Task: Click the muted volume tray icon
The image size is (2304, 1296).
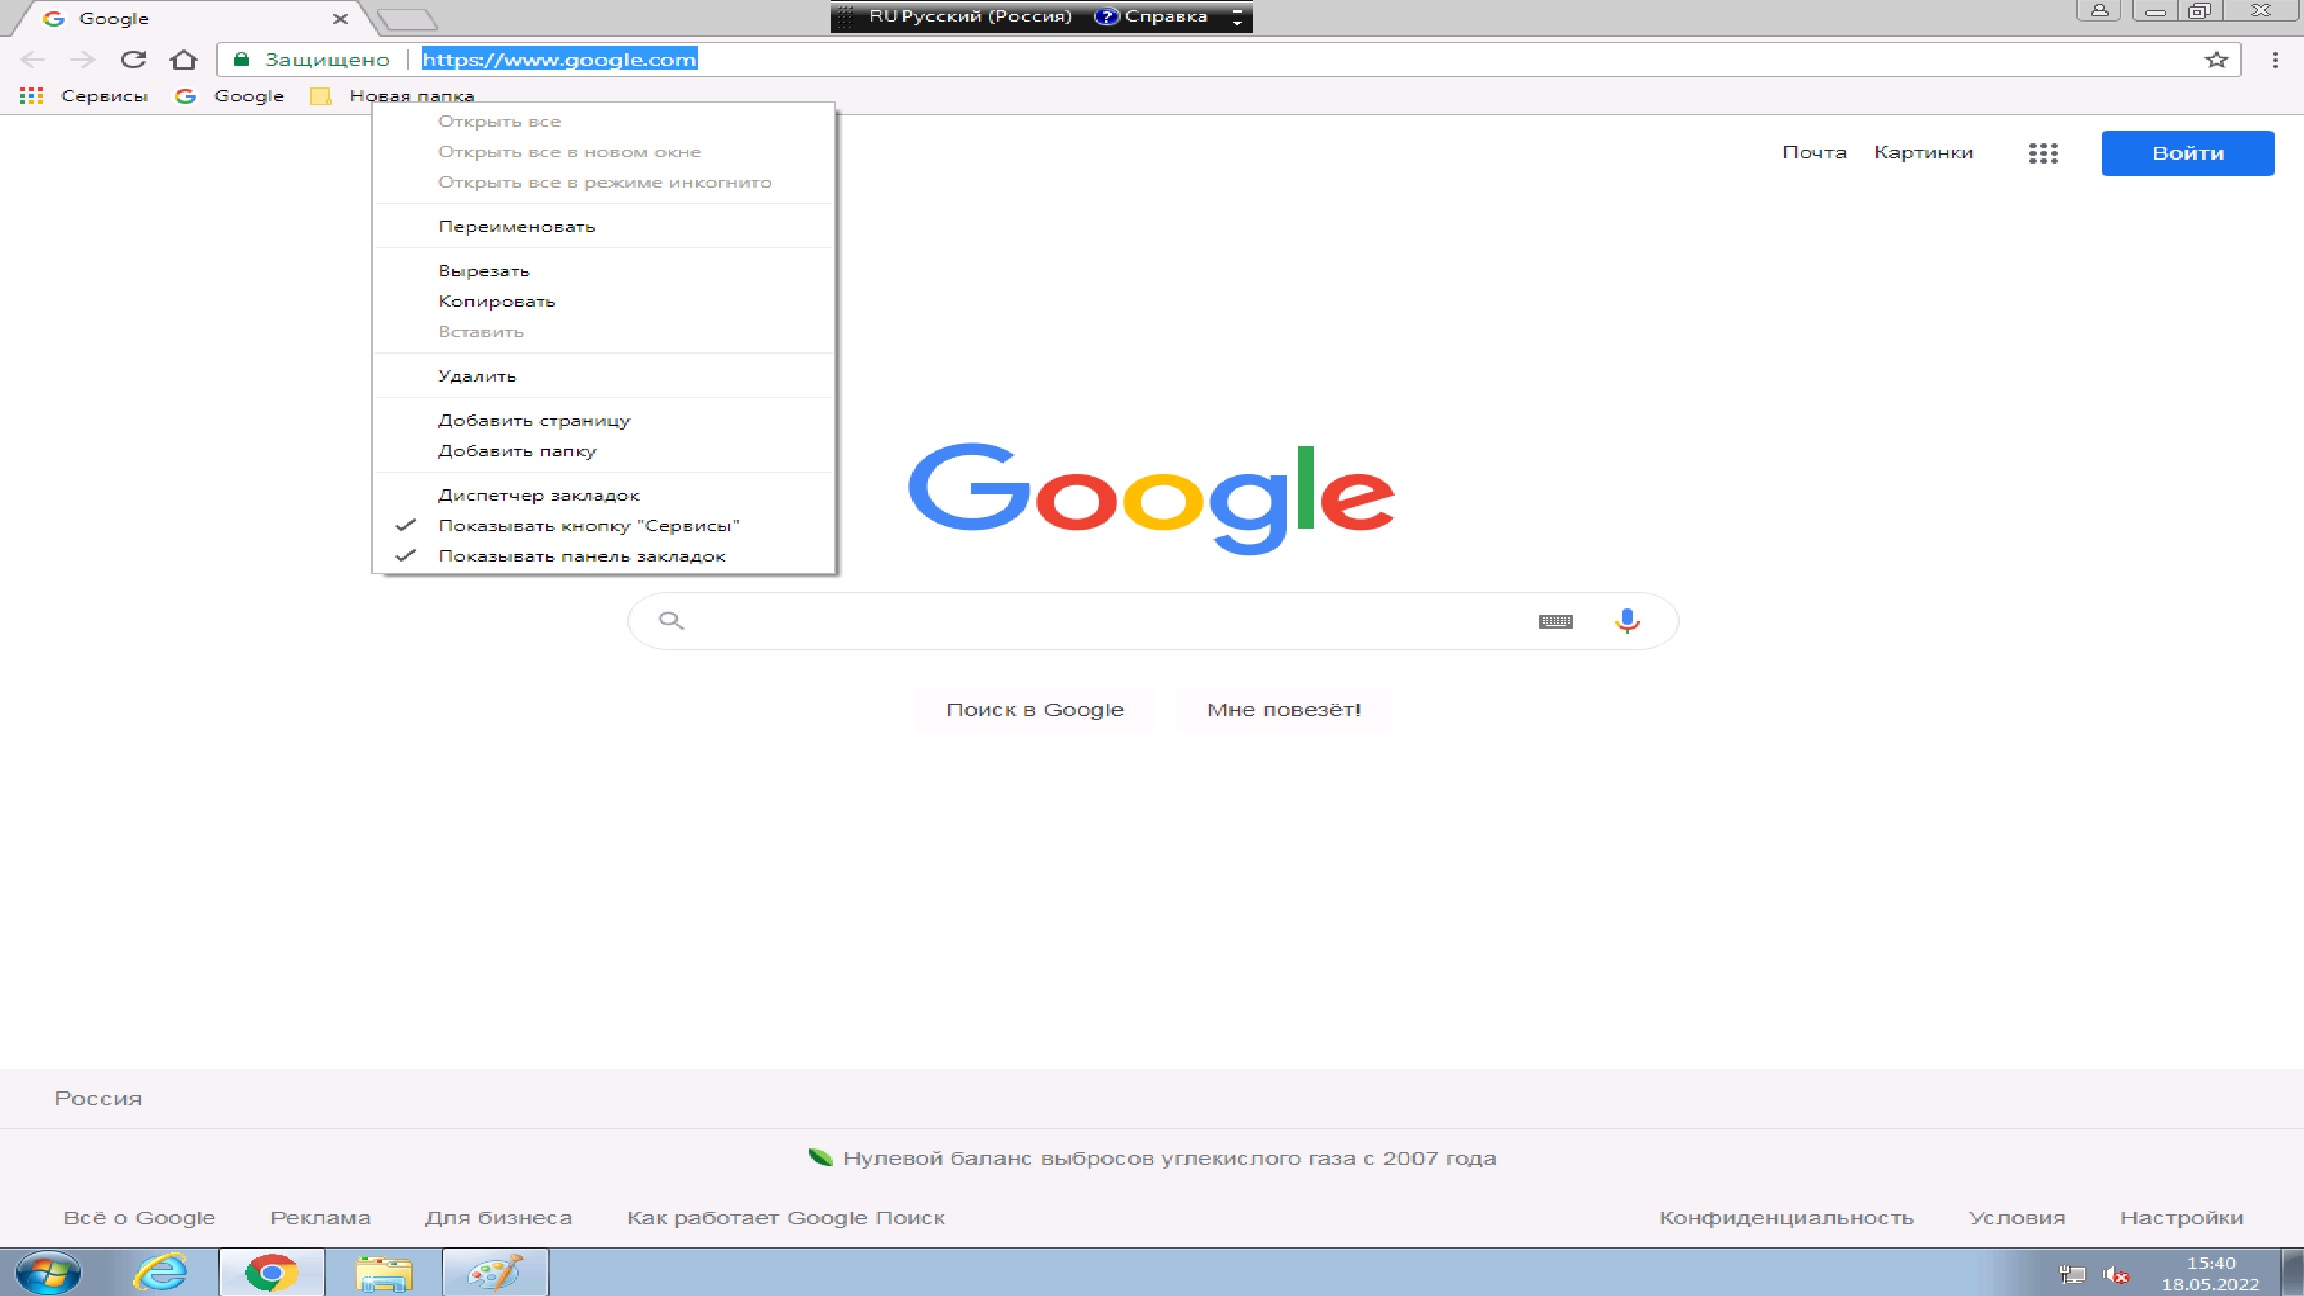Action: (x=2115, y=1274)
